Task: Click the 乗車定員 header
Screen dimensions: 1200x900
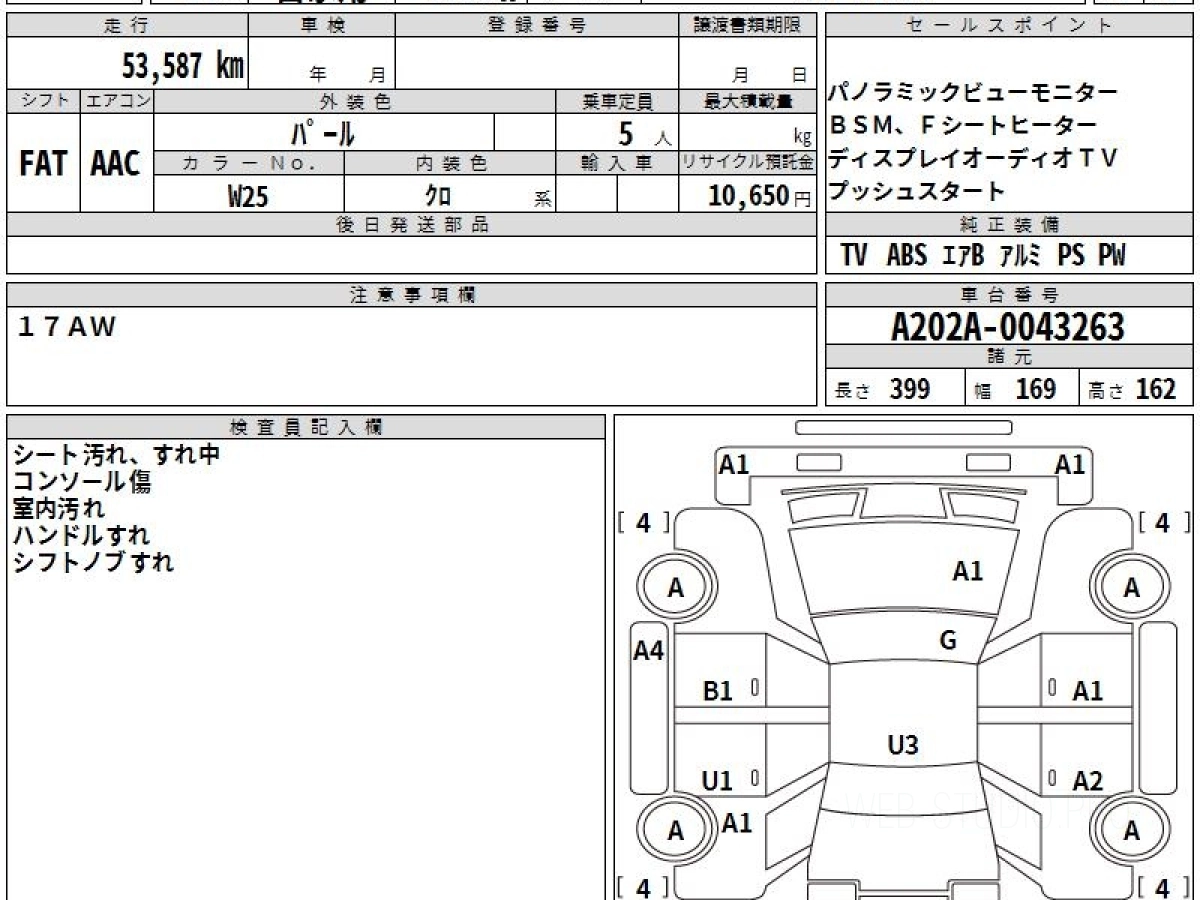Action: [x=617, y=101]
